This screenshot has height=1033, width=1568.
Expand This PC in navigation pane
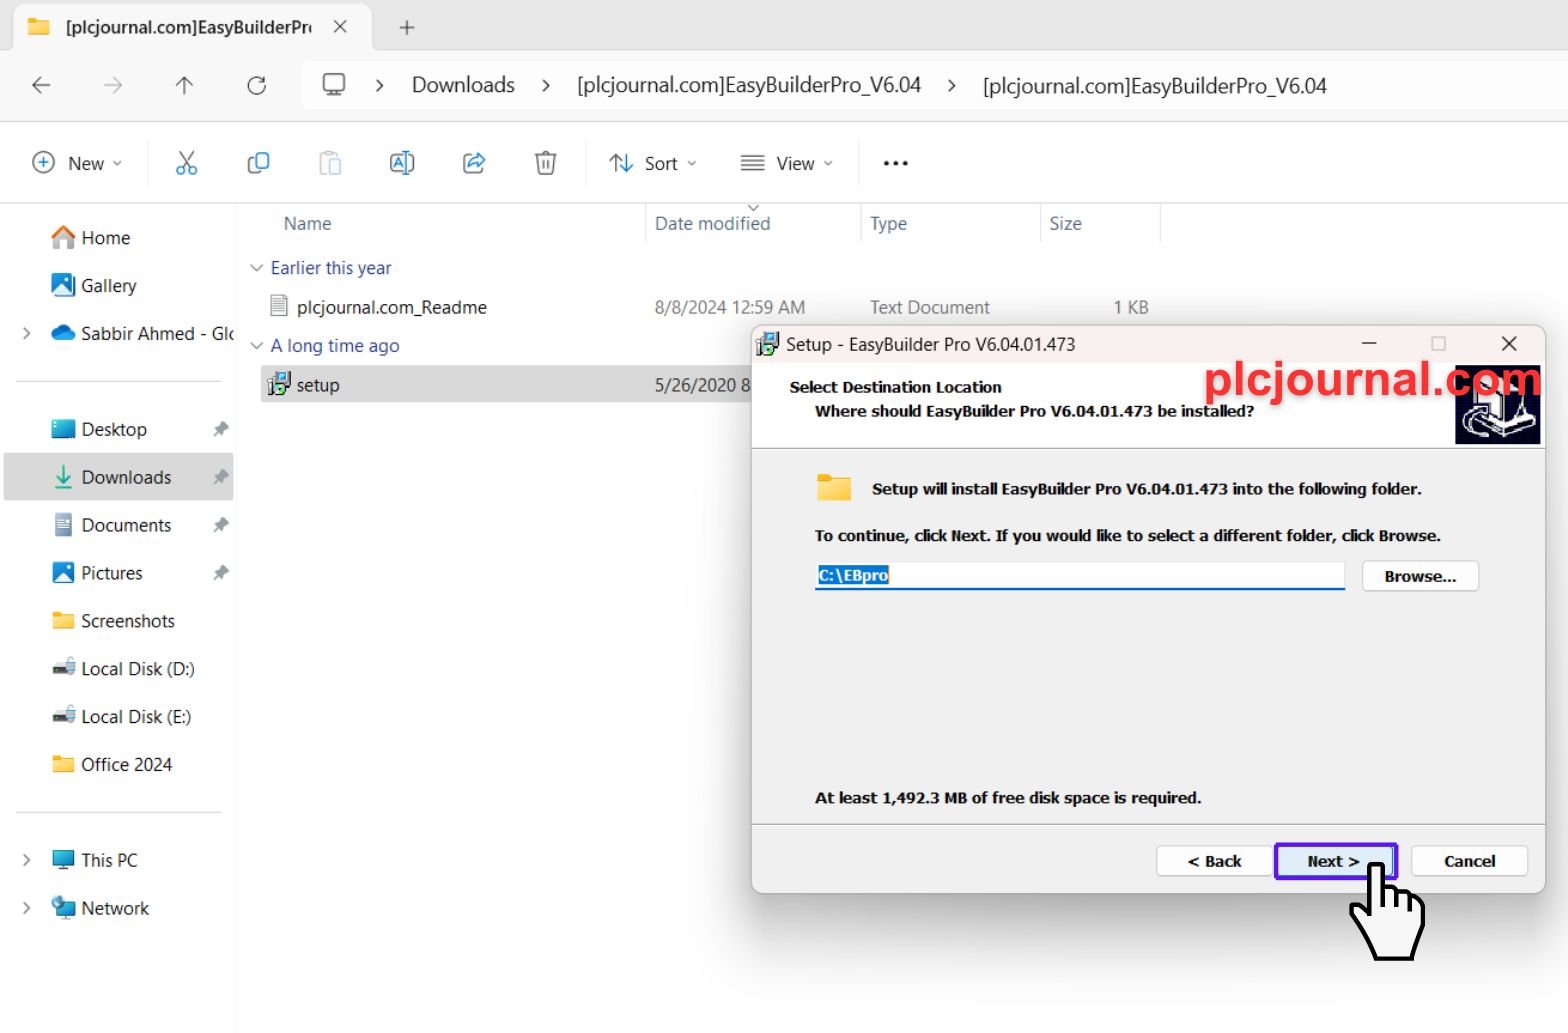[x=27, y=860]
